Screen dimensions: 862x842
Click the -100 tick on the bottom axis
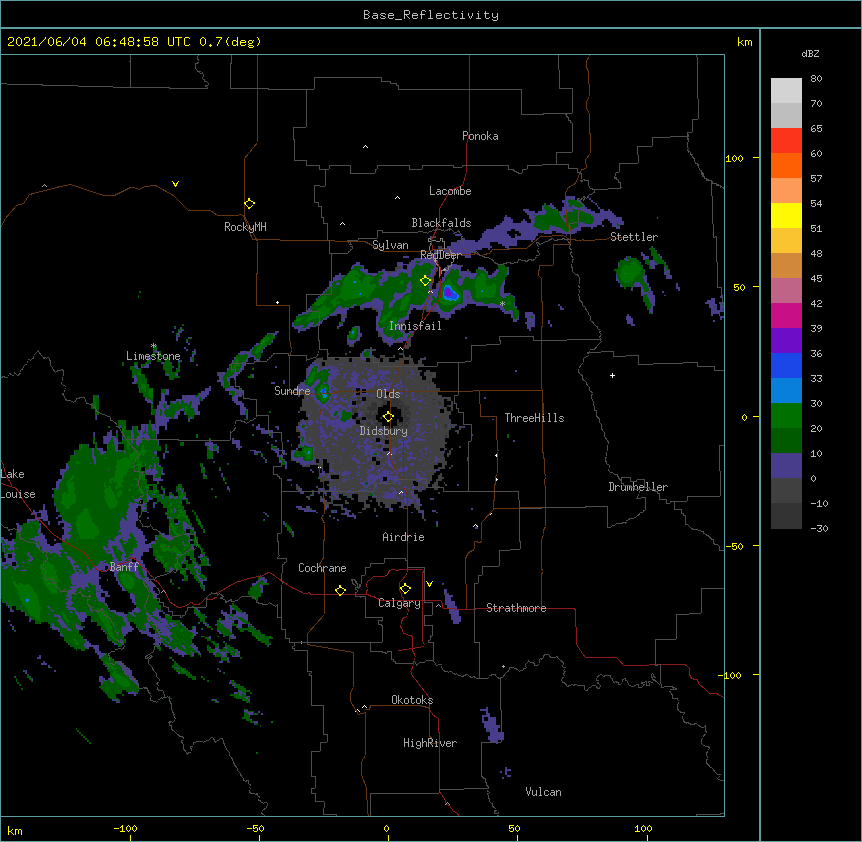tap(125, 828)
